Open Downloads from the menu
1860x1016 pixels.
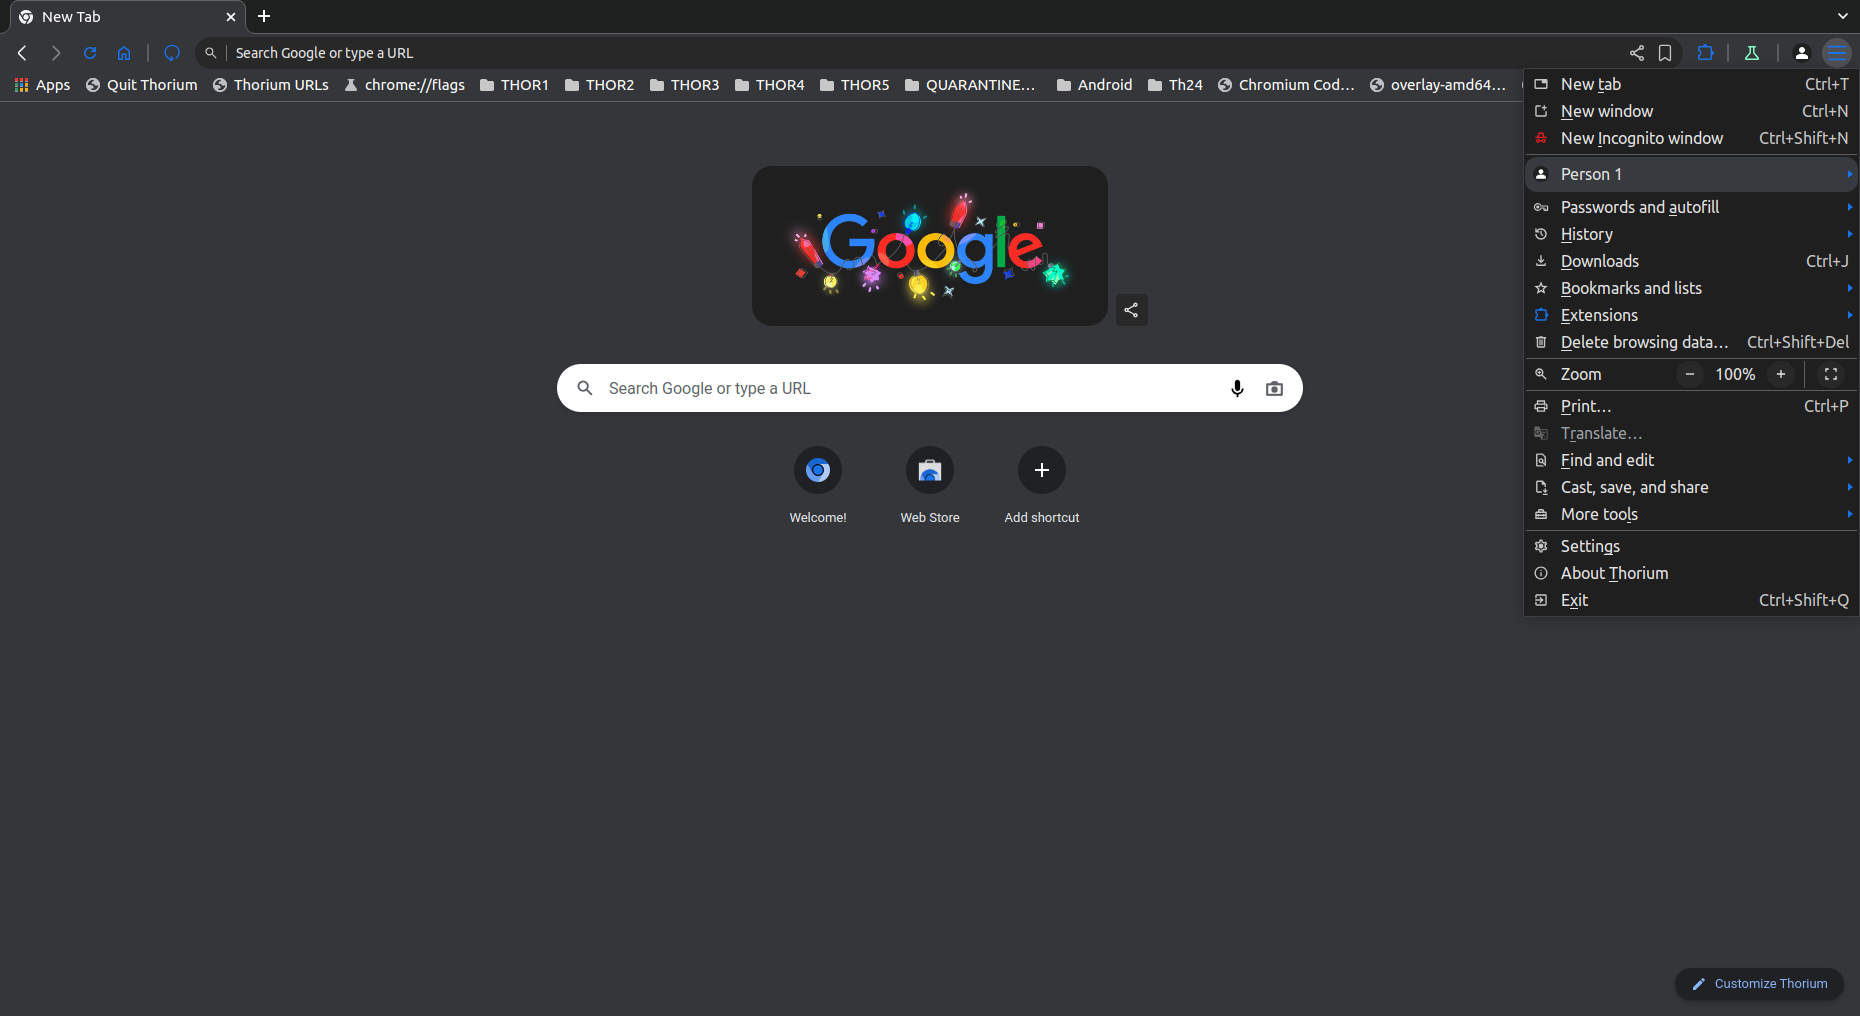(x=1691, y=261)
